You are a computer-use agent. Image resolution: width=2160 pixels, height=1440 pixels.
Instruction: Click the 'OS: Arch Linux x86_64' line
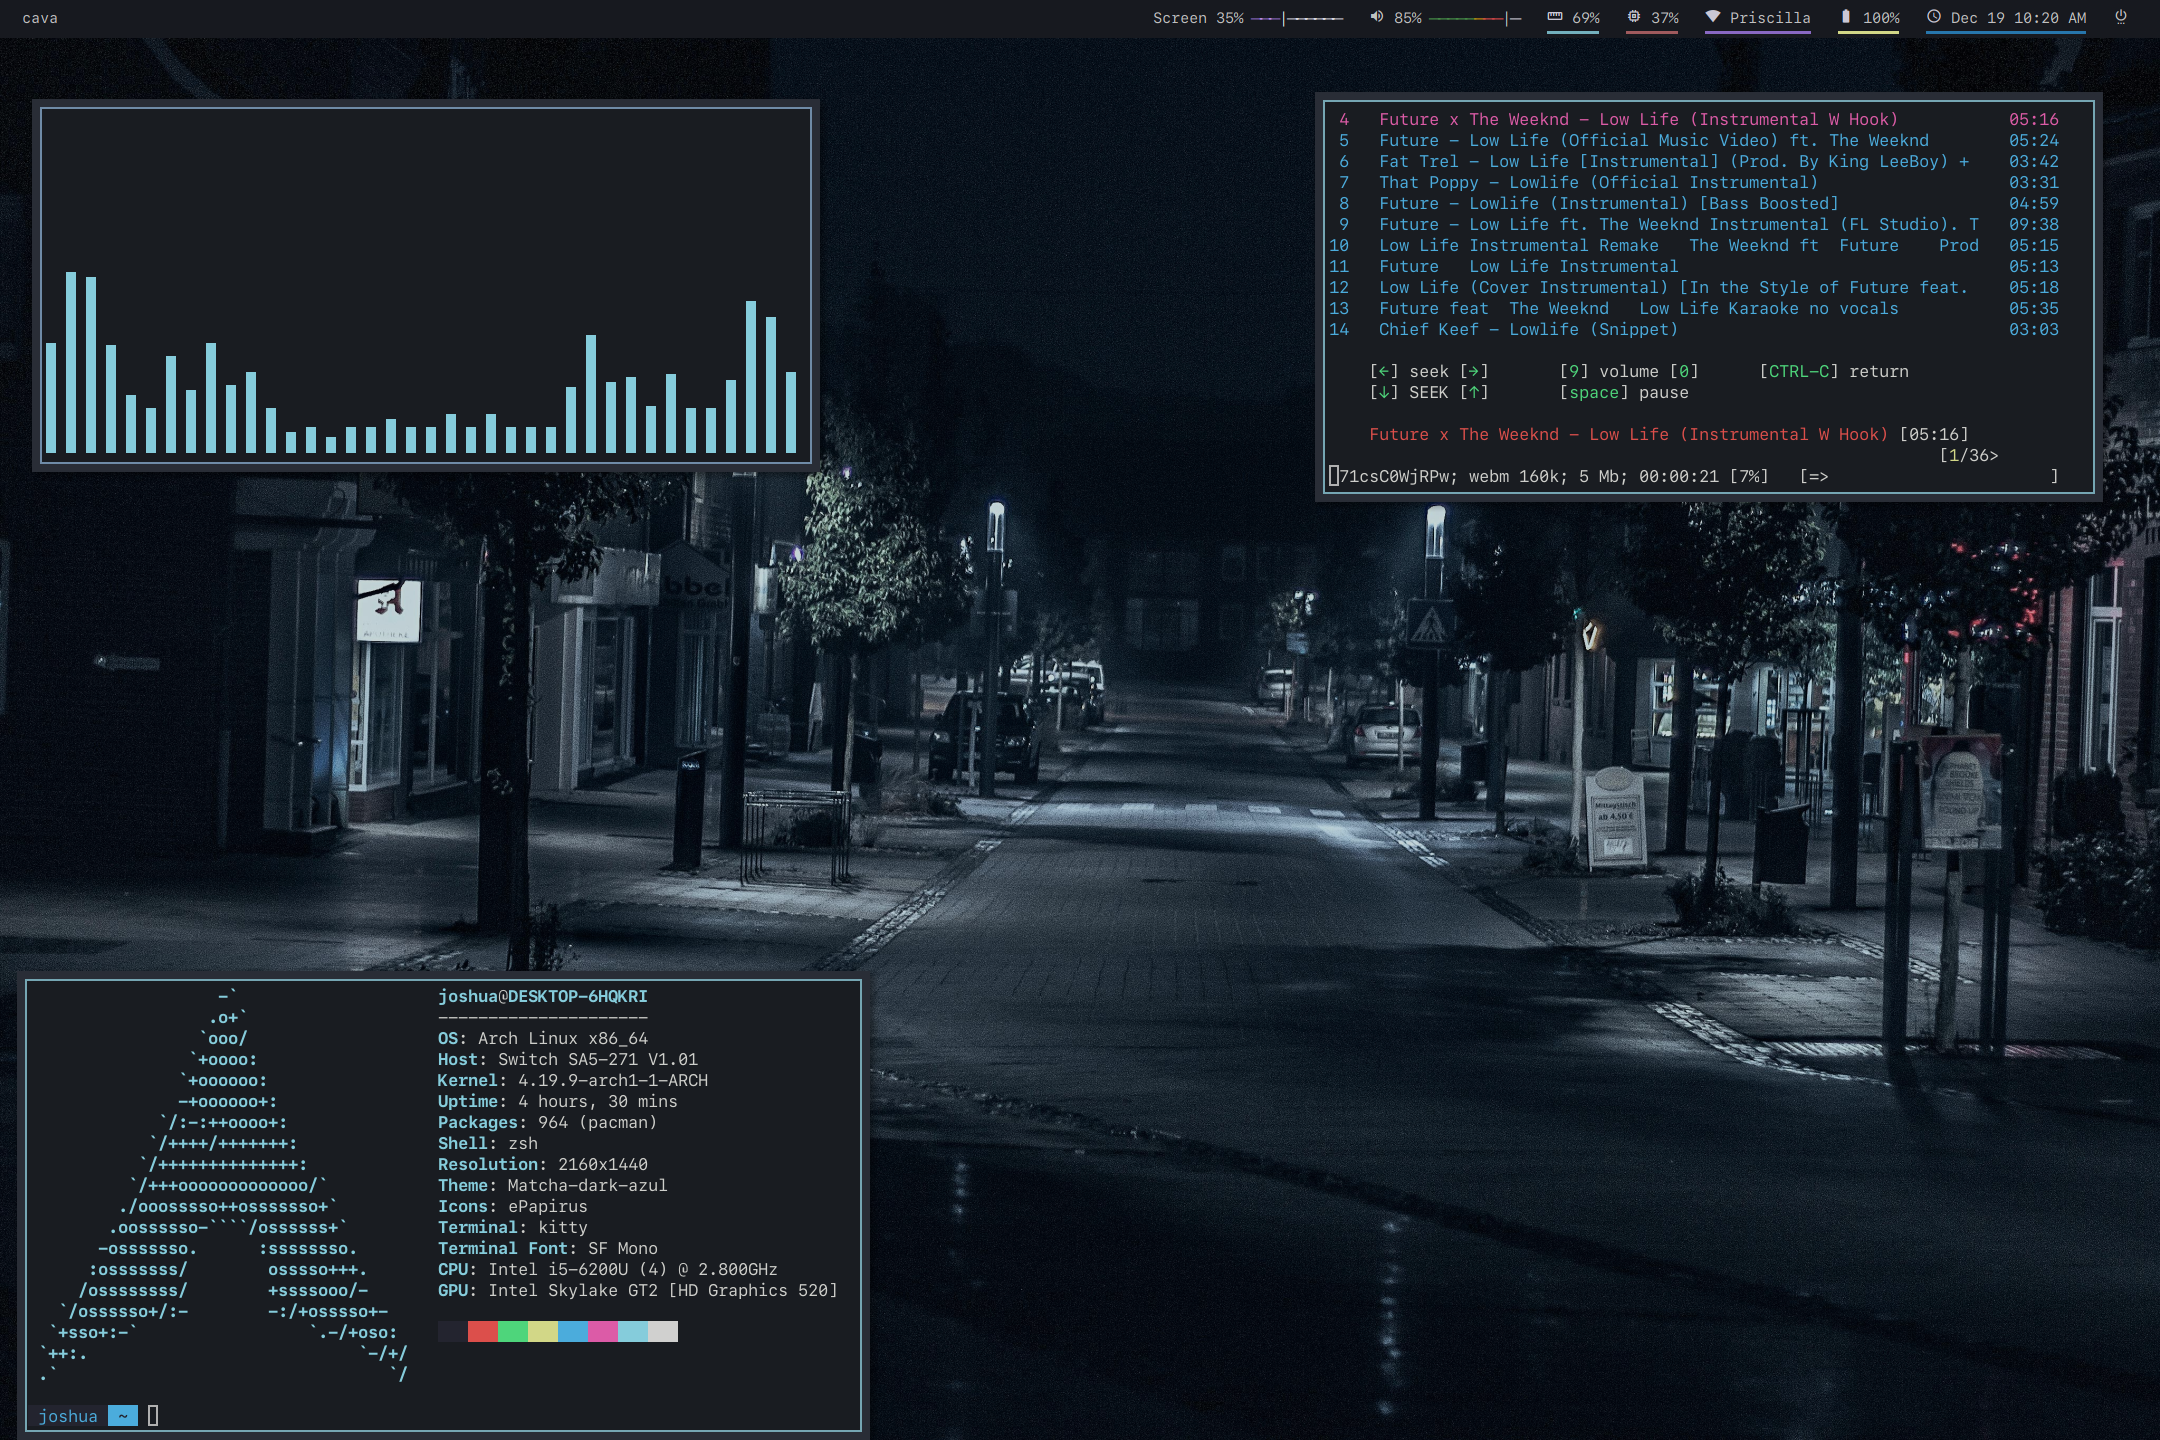pos(543,1039)
